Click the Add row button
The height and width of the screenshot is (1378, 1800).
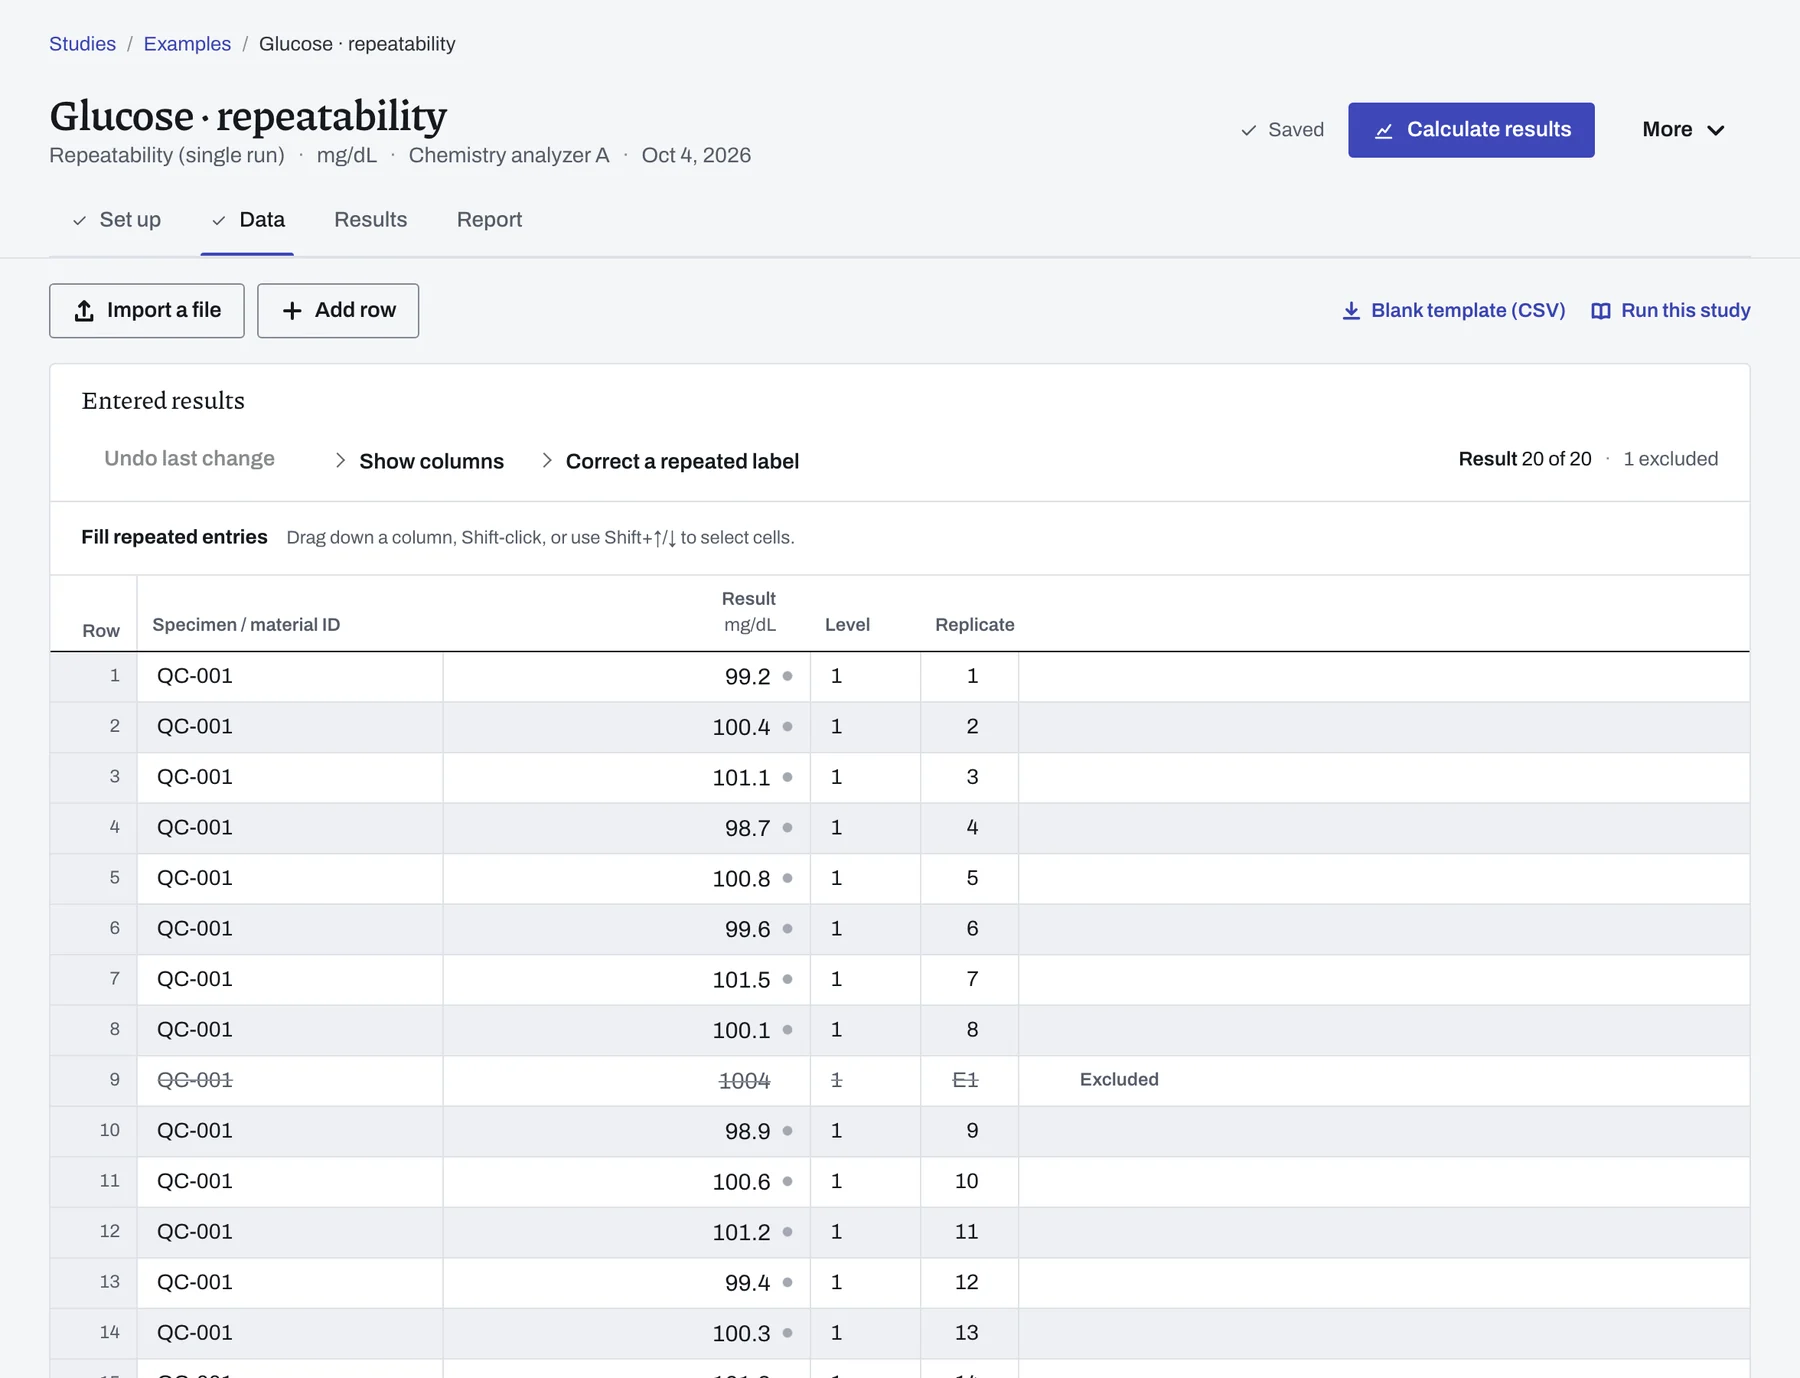coord(338,311)
